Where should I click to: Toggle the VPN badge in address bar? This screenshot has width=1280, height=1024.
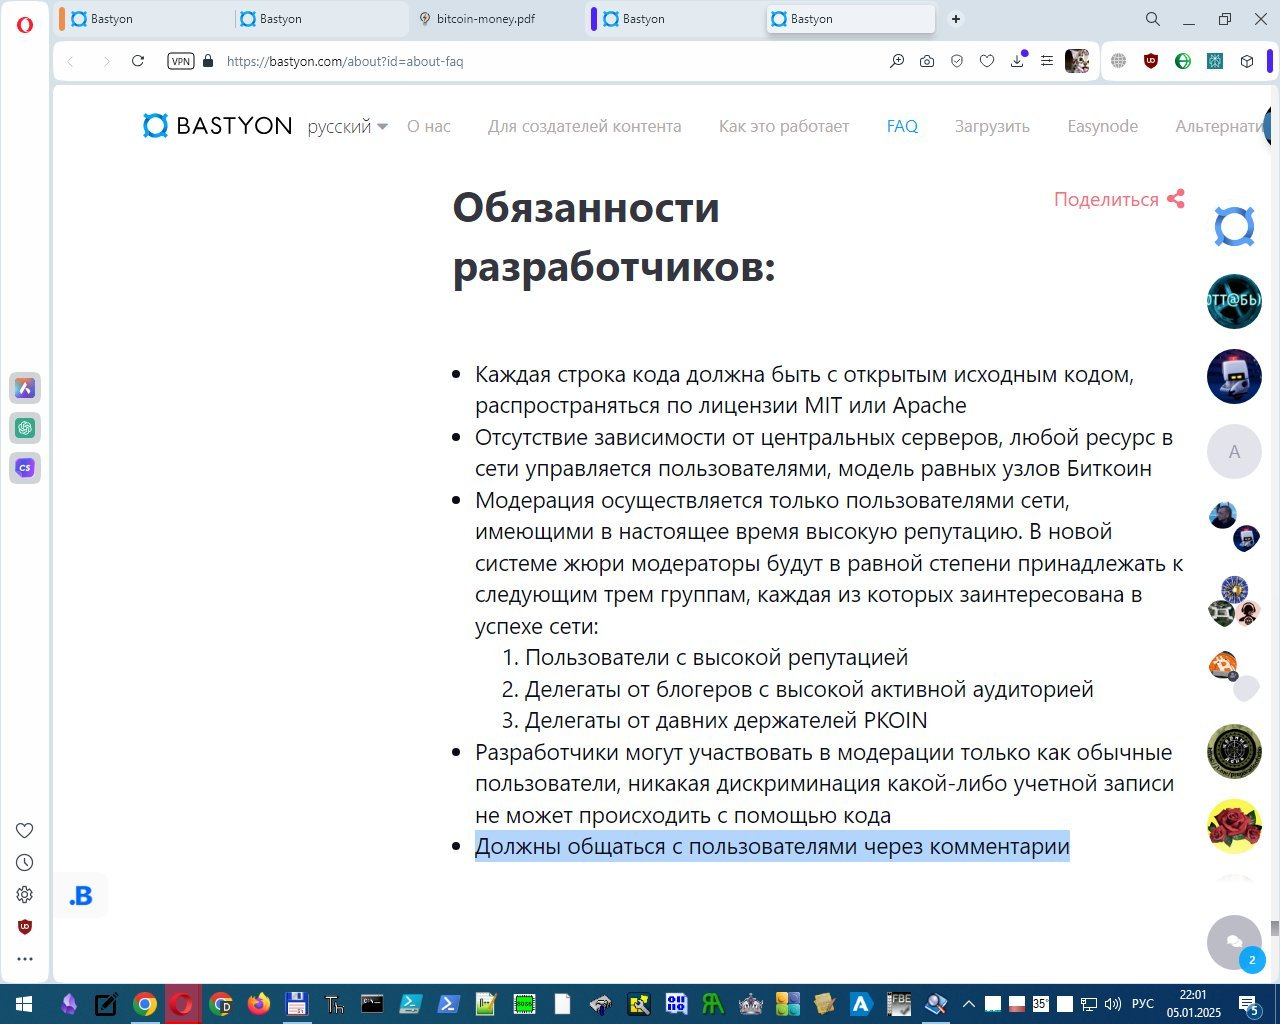pyautogui.click(x=181, y=61)
